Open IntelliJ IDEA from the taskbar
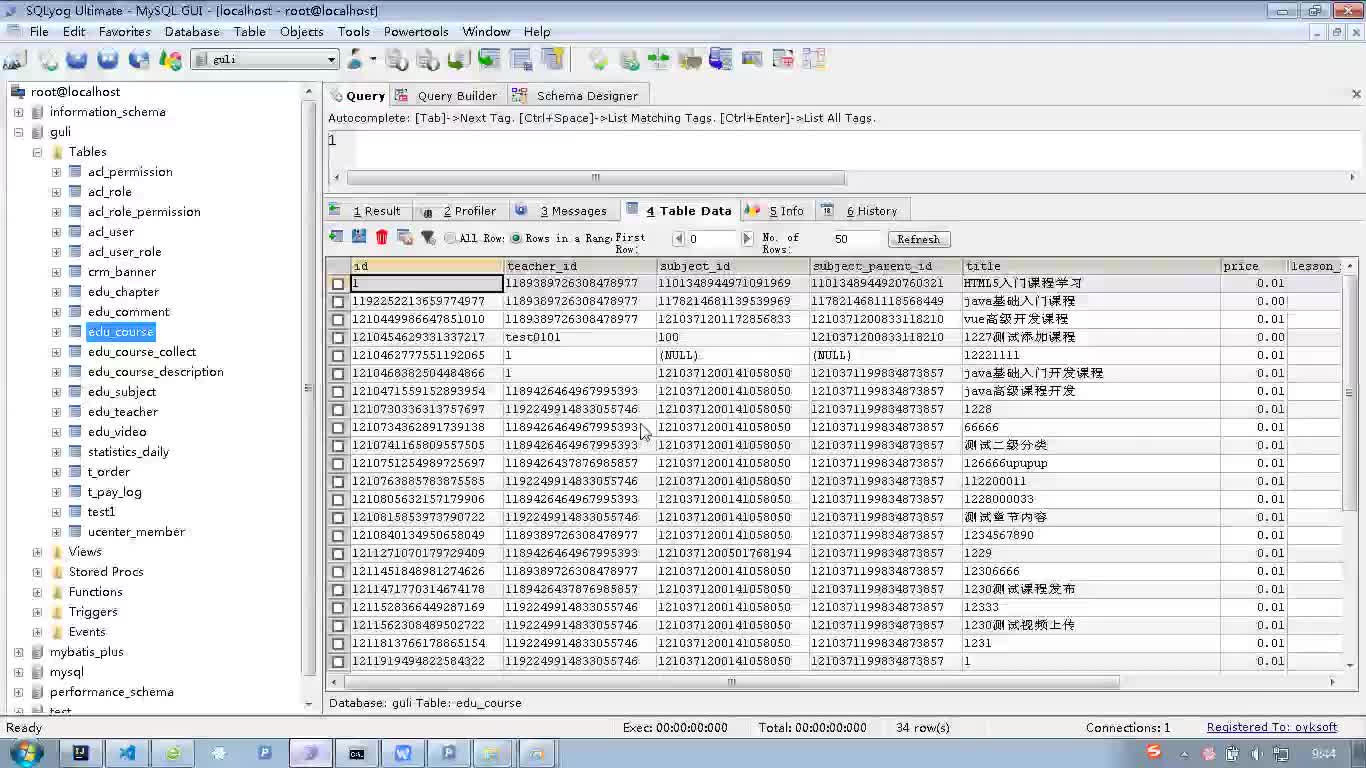This screenshot has width=1366, height=768. 80,753
